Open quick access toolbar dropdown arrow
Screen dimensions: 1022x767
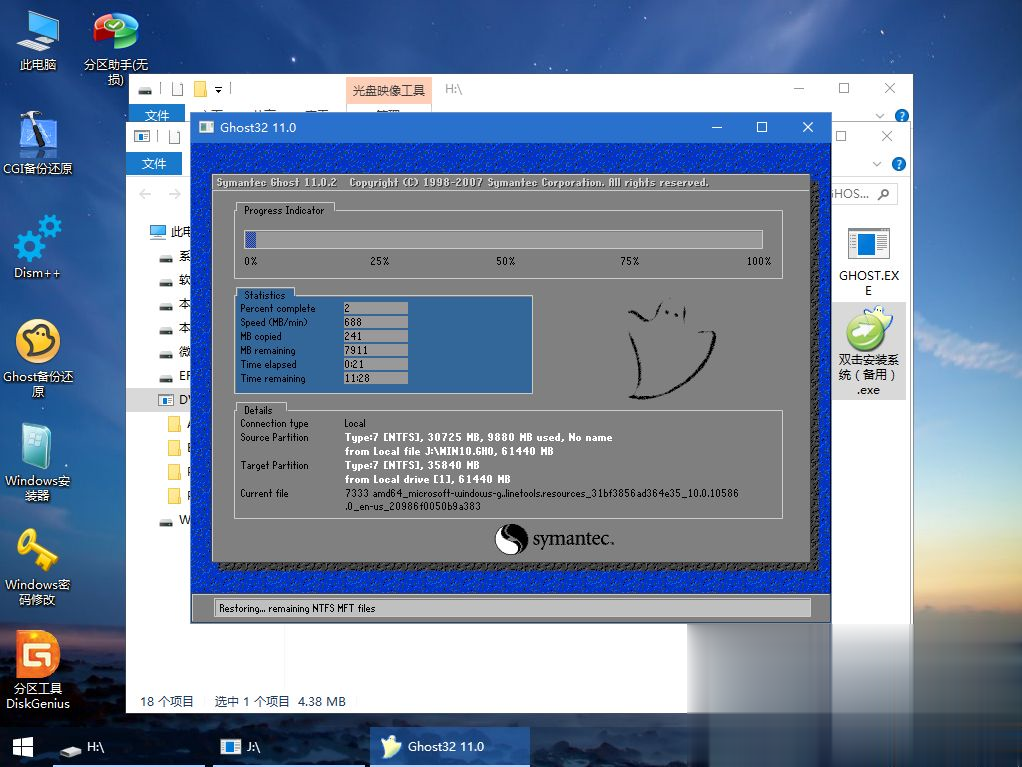tap(218, 89)
